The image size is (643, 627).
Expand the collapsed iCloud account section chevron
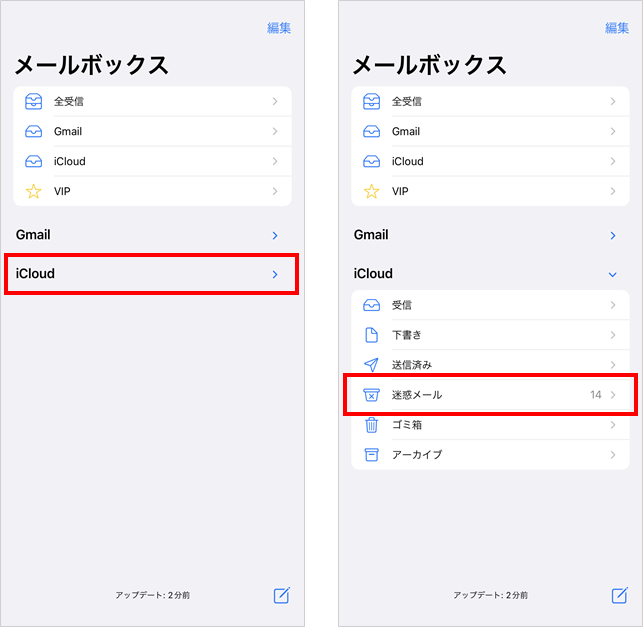click(x=275, y=274)
